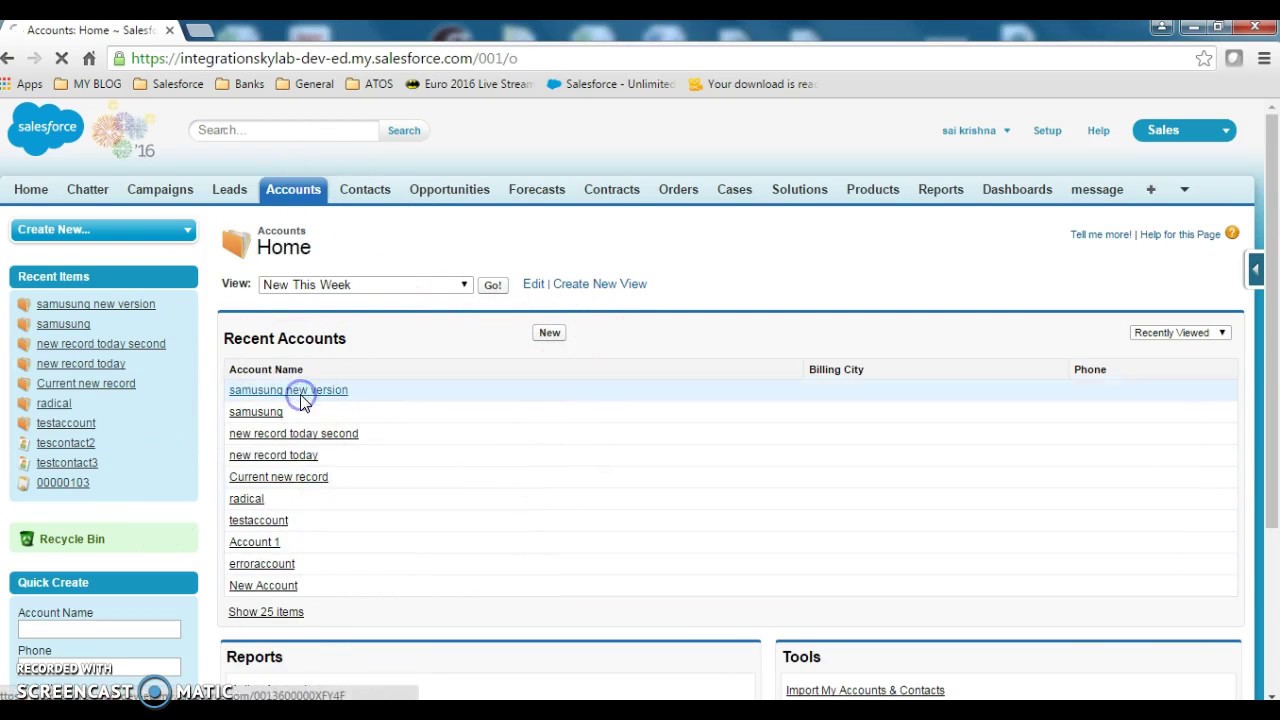Open new record today second account in table

293,434
